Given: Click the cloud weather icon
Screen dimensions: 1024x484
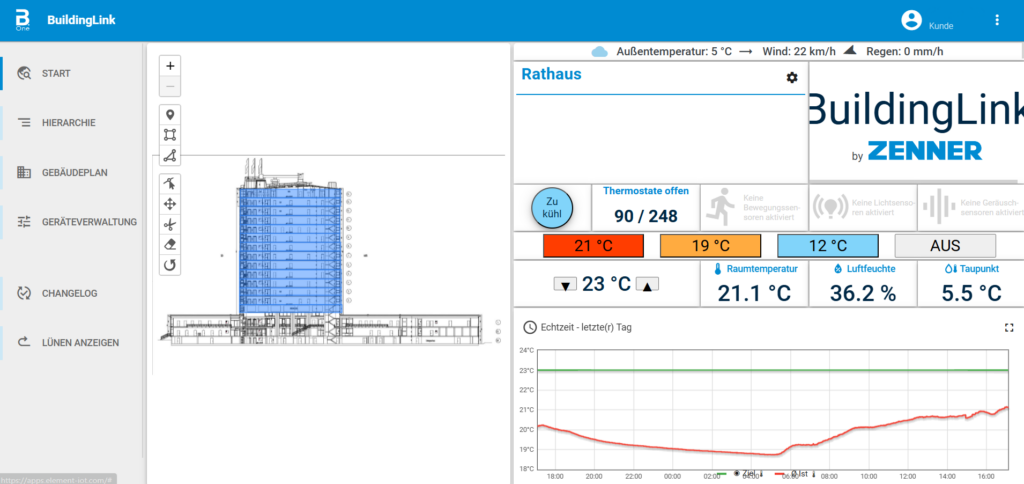Looking at the screenshot, I should tap(600, 52).
